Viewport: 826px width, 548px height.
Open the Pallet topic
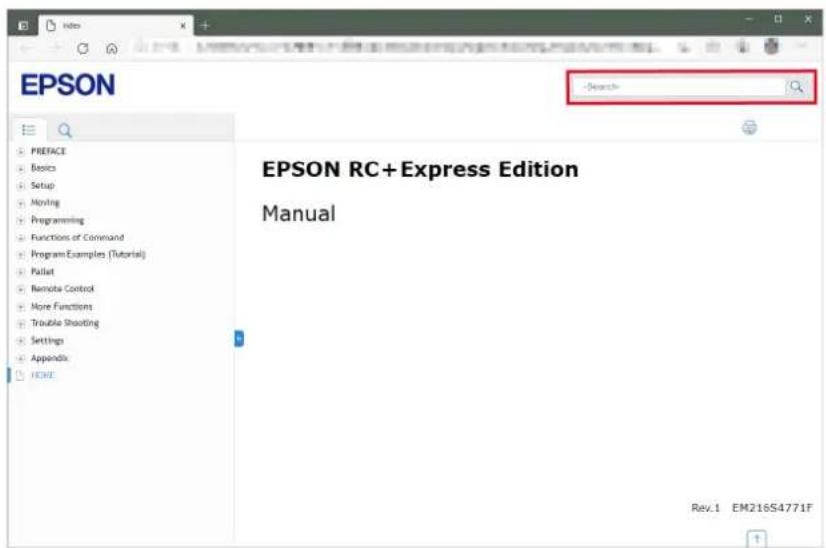[42, 272]
